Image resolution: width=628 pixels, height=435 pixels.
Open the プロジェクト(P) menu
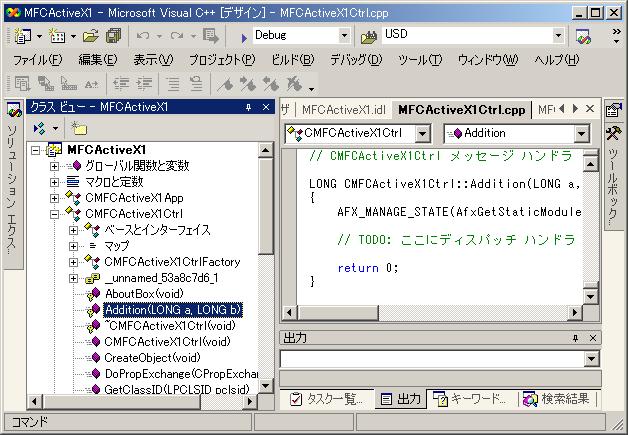(x=222, y=60)
